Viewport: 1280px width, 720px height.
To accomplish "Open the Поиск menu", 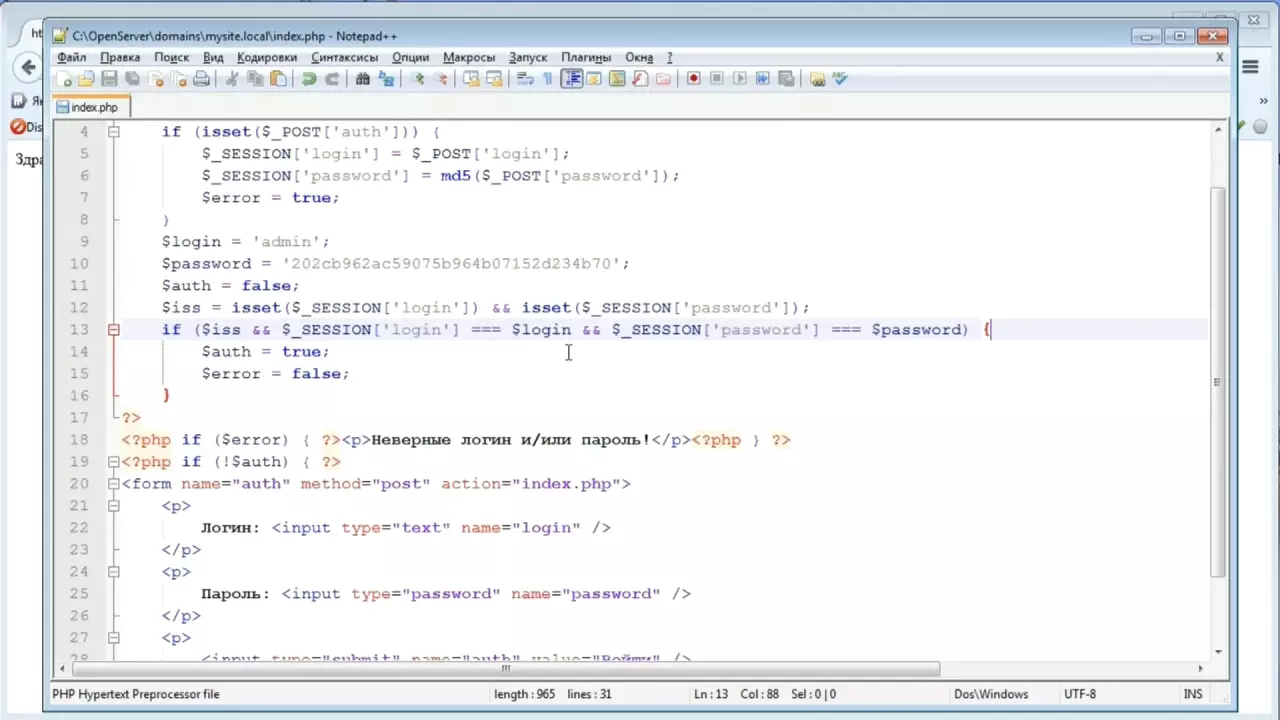I will click(x=172, y=57).
